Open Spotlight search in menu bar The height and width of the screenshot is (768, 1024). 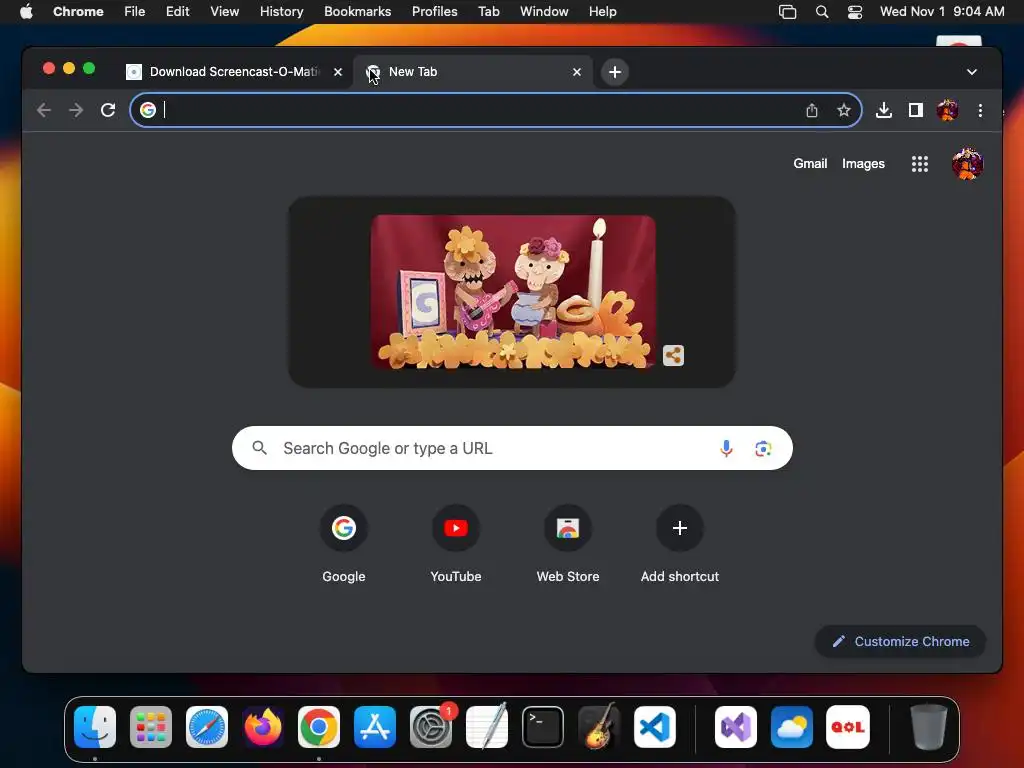[x=822, y=12]
